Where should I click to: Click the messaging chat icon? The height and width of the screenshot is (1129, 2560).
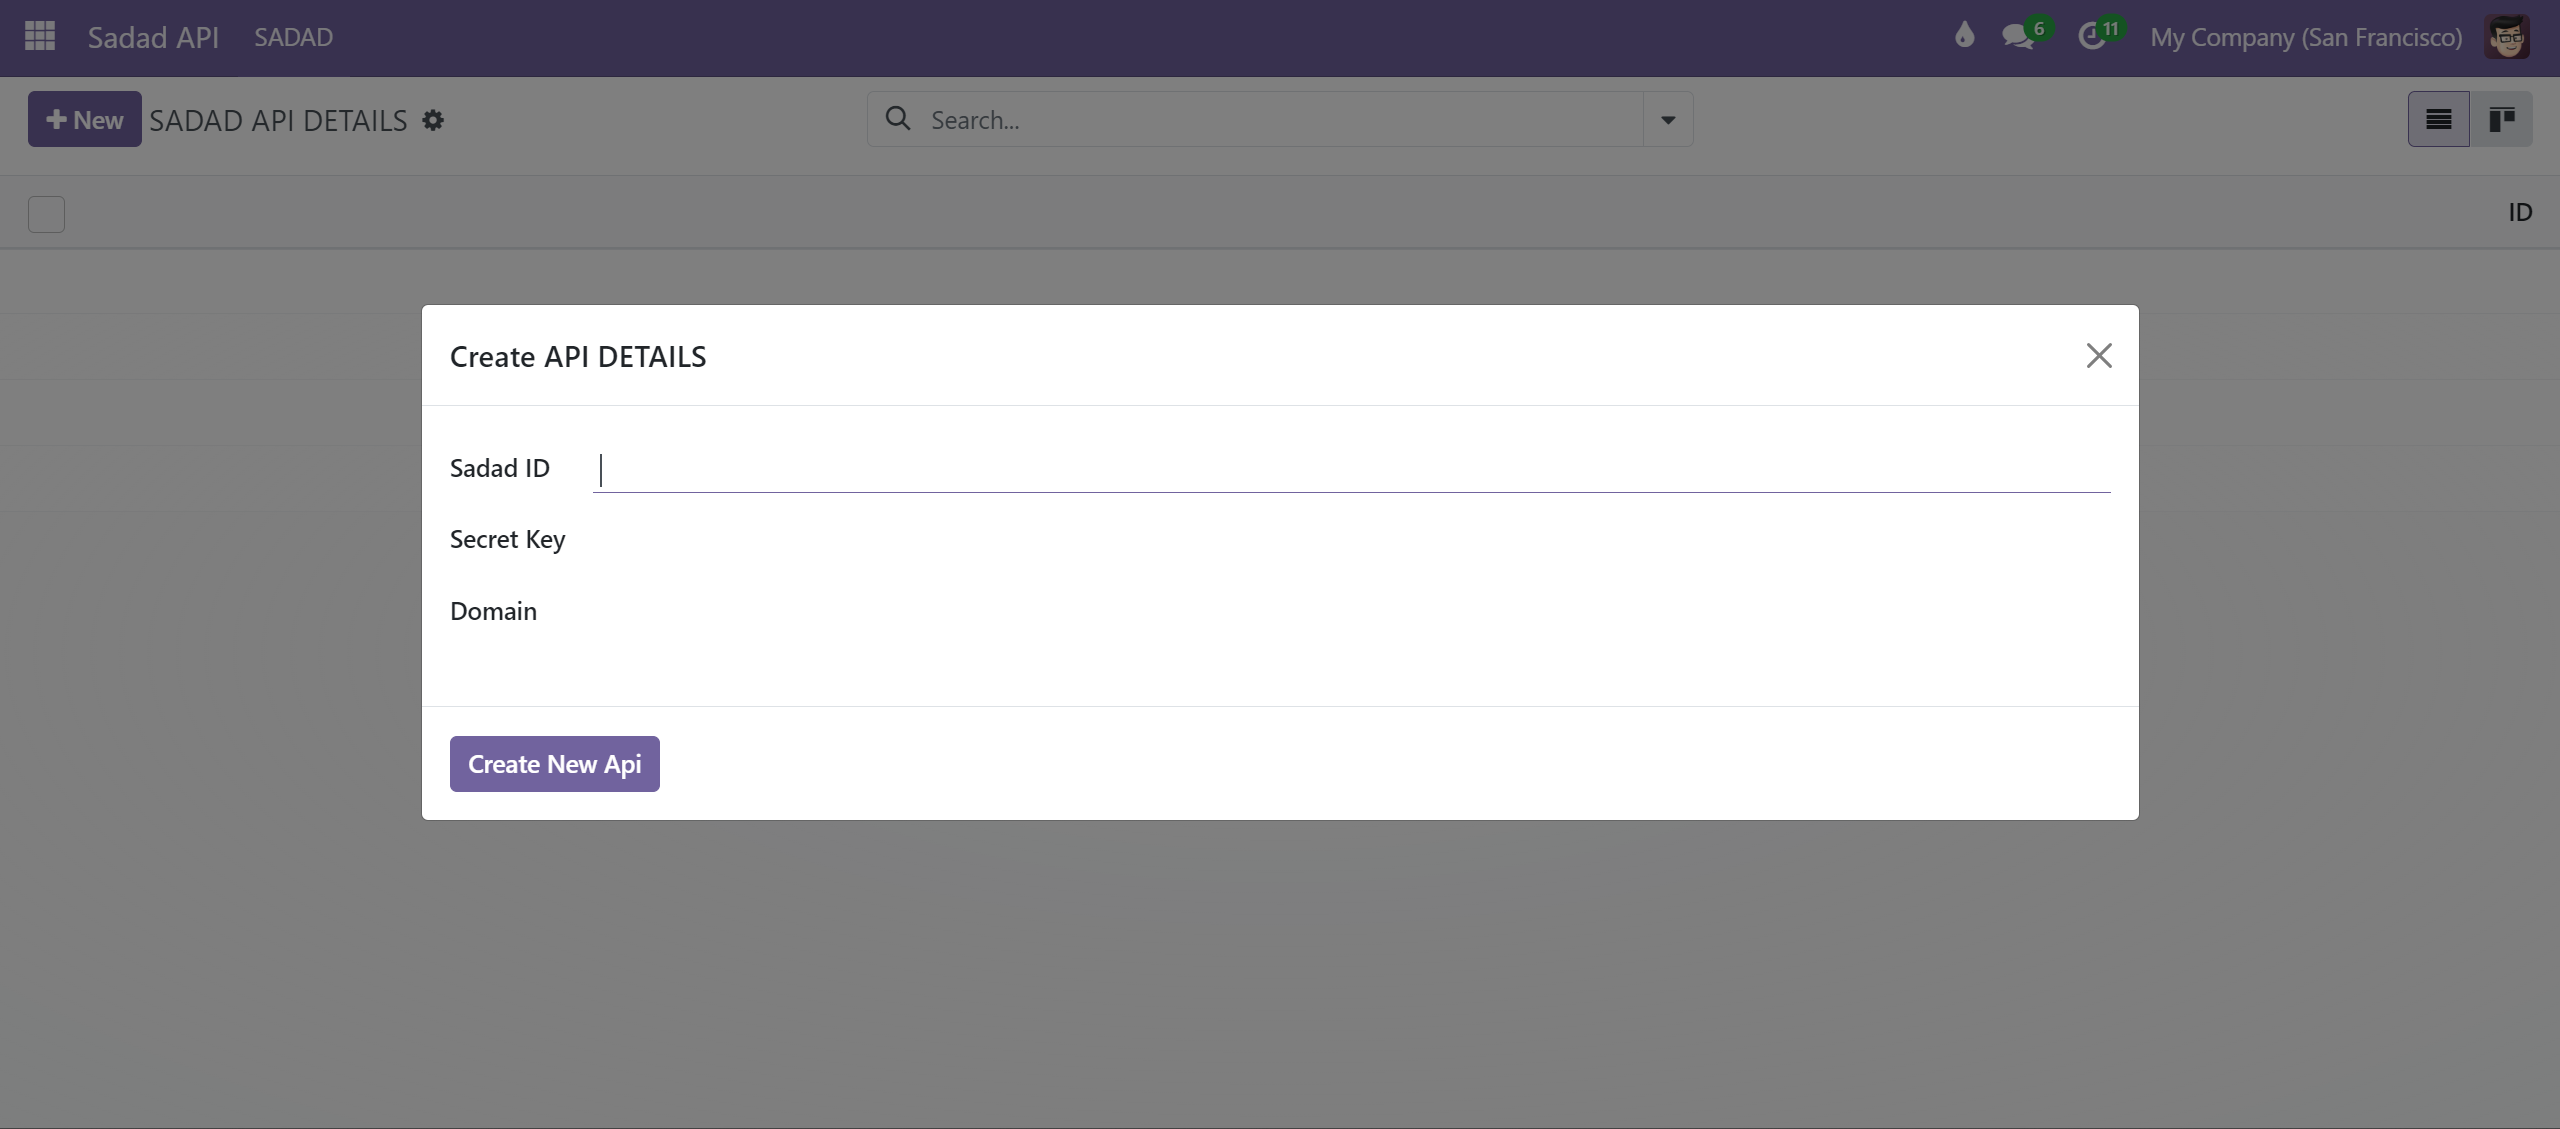pos(2023,36)
